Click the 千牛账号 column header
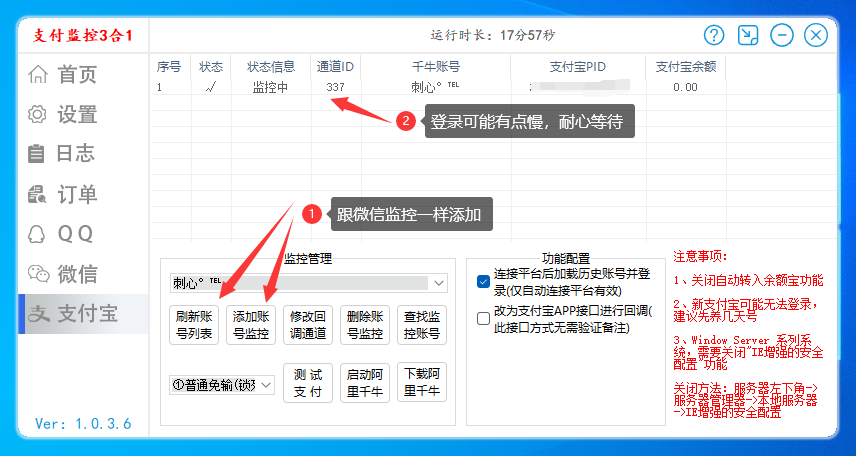Viewport: 856px width, 456px height. coord(436,67)
